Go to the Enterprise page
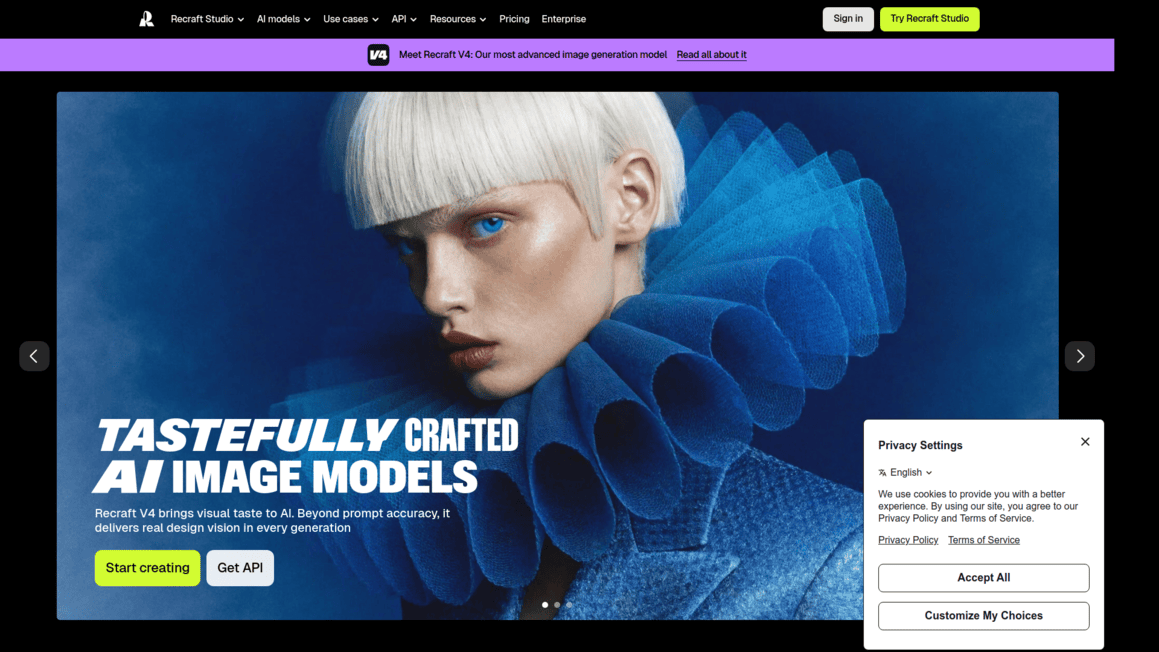This screenshot has height=652, width=1159. [563, 19]
